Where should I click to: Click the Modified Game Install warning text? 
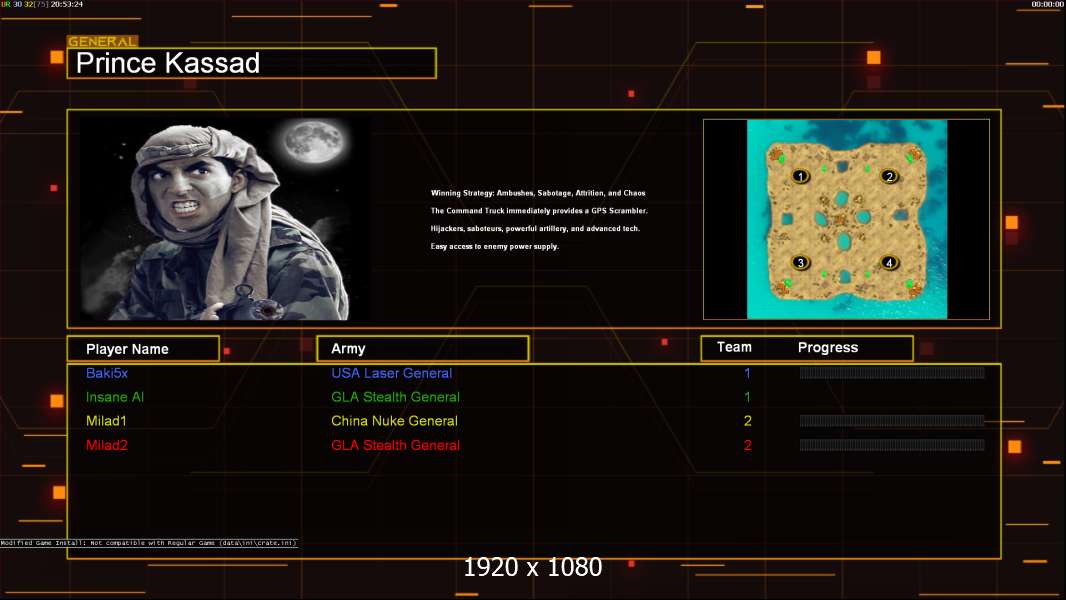coord(149,543)
